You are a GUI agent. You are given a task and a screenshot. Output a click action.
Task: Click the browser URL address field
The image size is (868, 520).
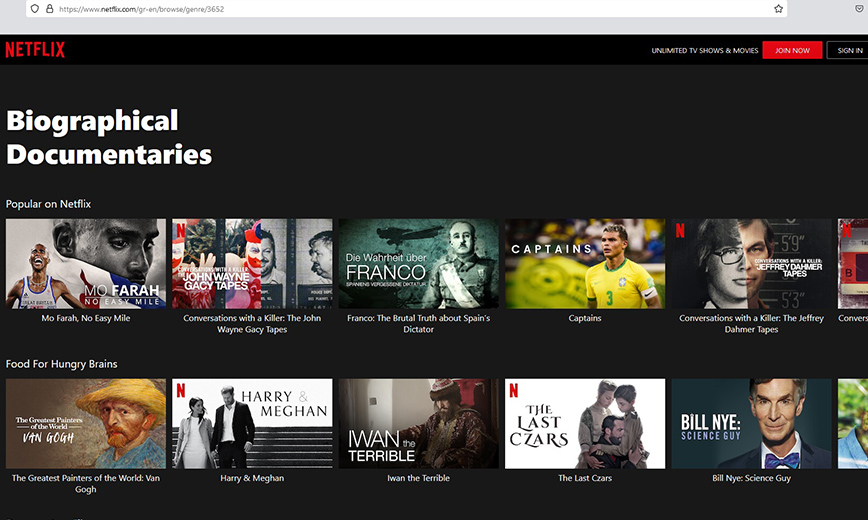point(400,9)
